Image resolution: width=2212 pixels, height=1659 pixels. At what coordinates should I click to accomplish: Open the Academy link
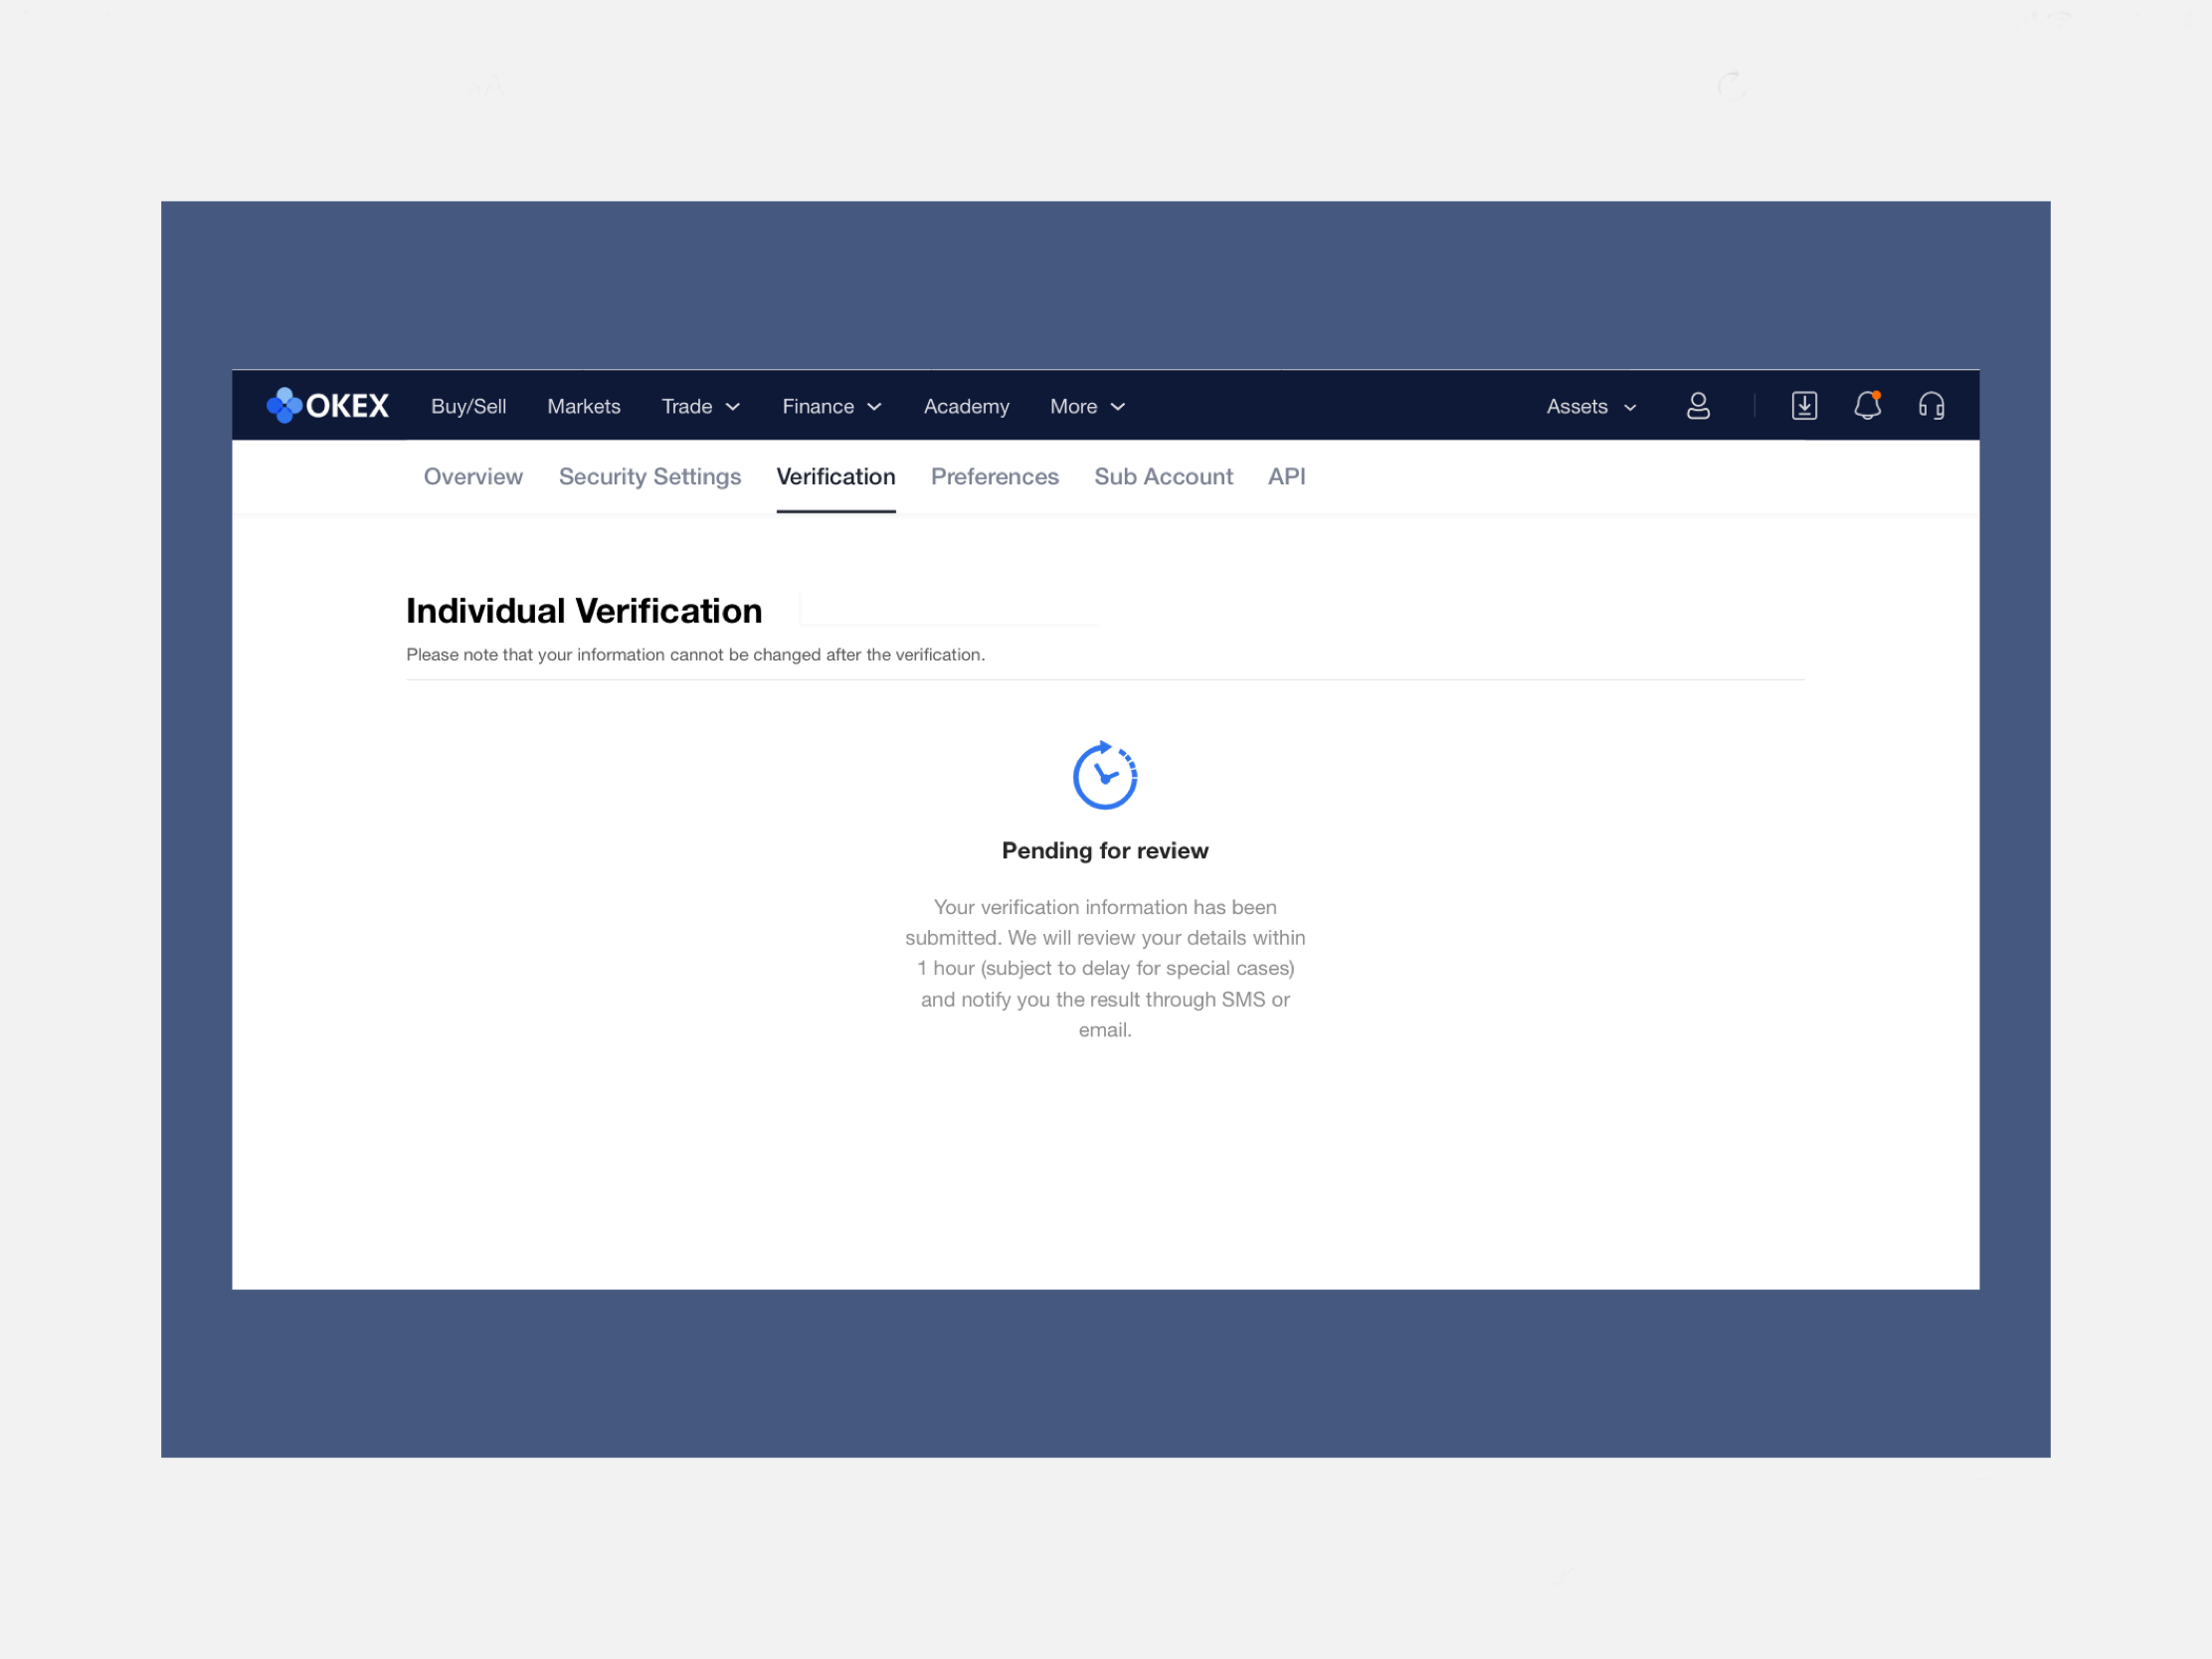pos(965,406)
